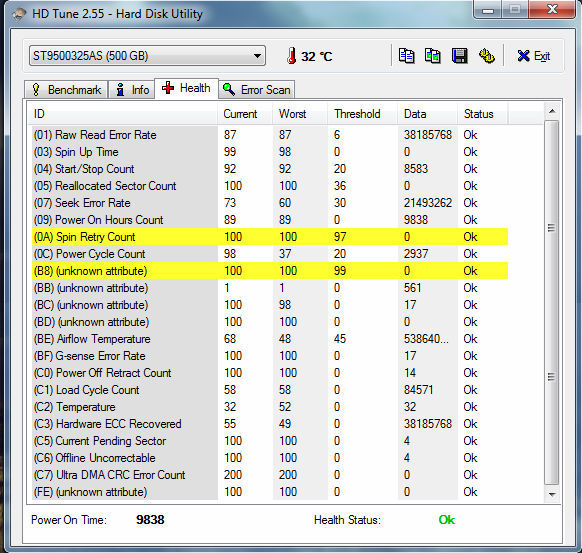The height and width of the screenshot is (553, 582).
Task: Select the (C5) Current Pending Sector row
Action: [270, 441]
